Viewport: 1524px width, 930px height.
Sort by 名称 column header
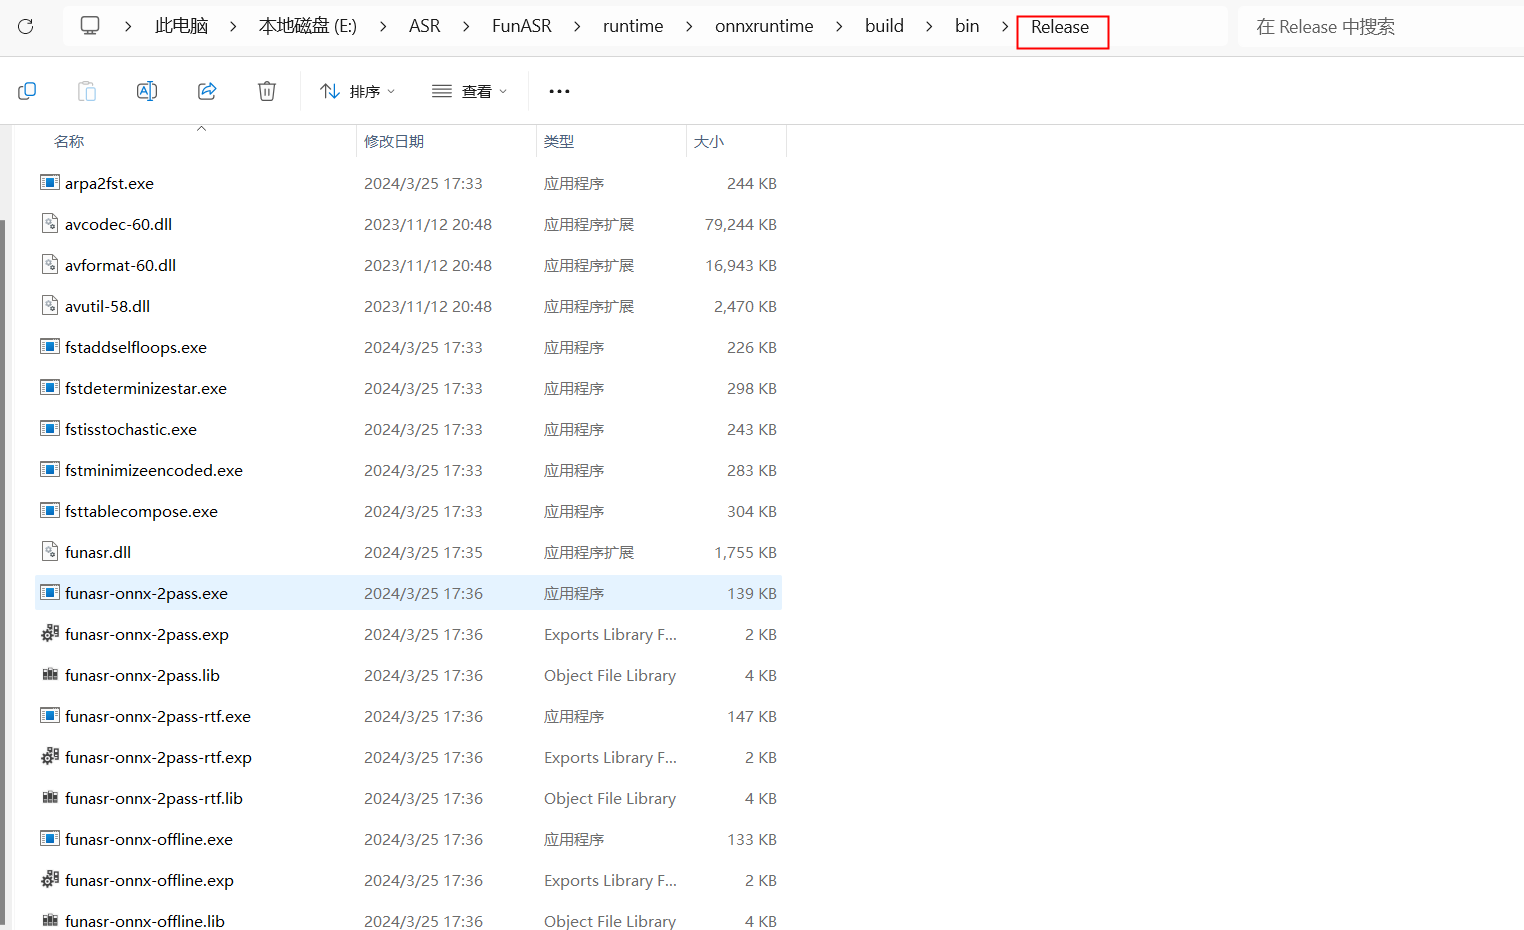coord(69,141)
